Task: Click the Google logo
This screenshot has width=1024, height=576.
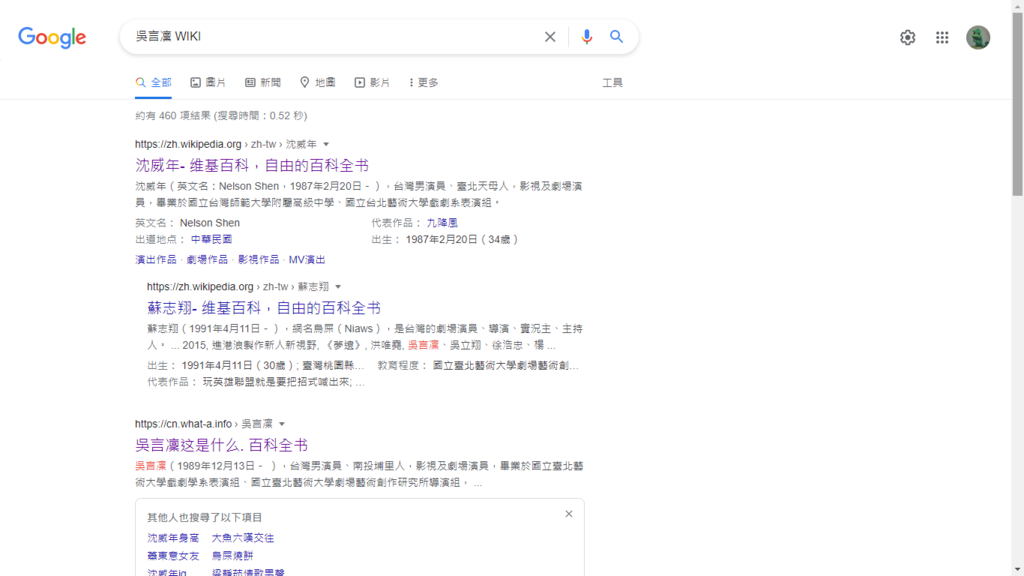Action: click(x=52, y=37)
